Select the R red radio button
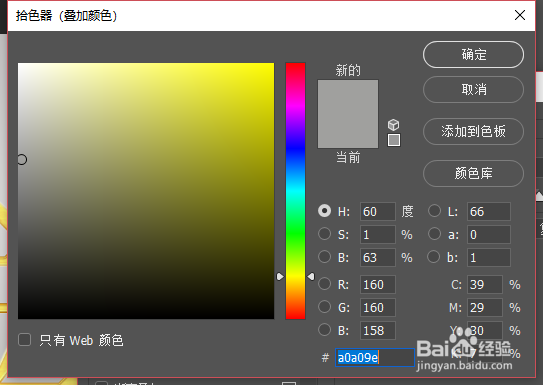Image resolution: width=543 pixels, height=385 pixels. click(x=324, y=284)
